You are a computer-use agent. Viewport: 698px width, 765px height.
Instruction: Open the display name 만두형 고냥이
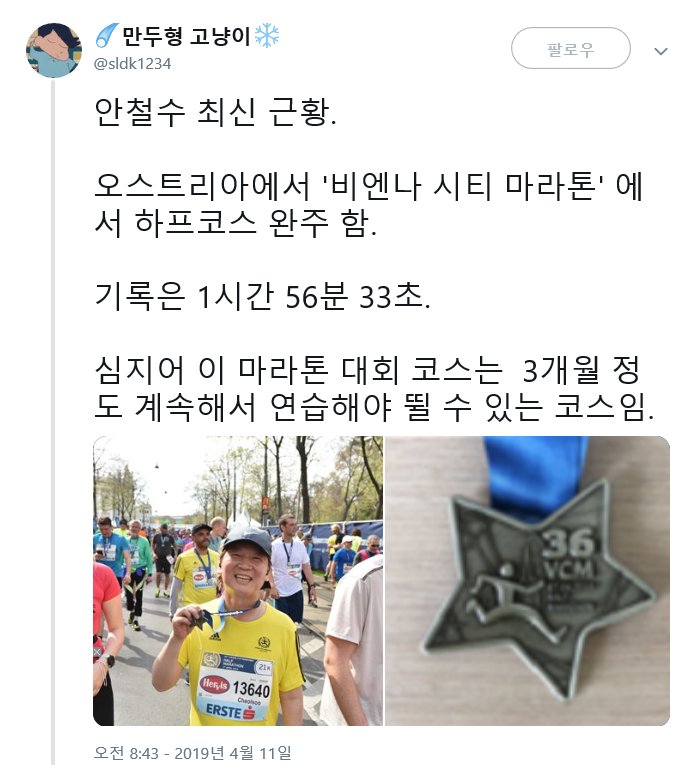tap(186, 36)
